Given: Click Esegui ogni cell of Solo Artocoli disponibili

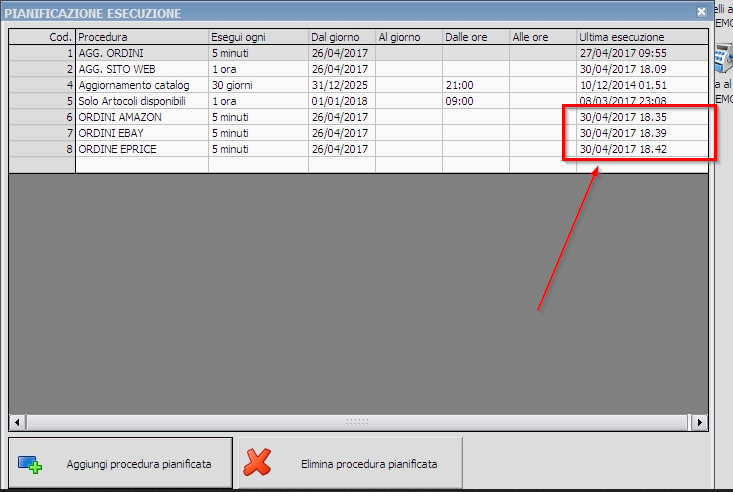Looking at the screenshot, I should (x=258, y=101).
